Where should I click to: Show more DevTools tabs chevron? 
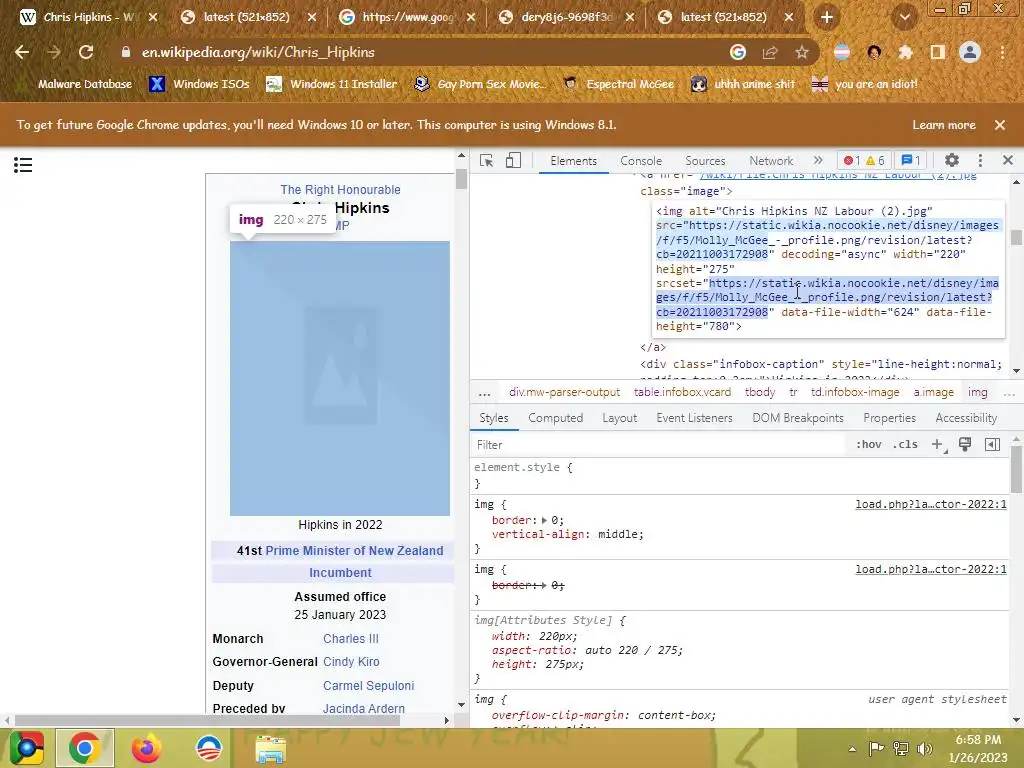818,161
